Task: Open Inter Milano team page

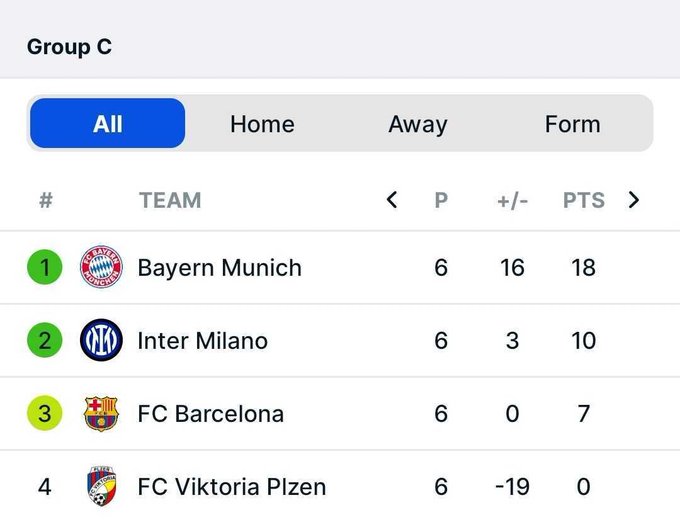Action: click(x=203, y=341)
